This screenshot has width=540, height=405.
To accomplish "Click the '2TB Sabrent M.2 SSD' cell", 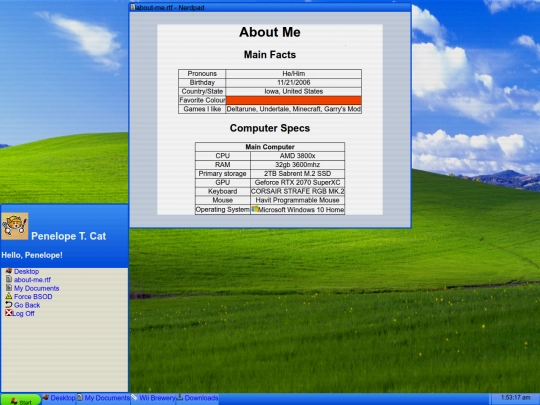I will [298, 174].
